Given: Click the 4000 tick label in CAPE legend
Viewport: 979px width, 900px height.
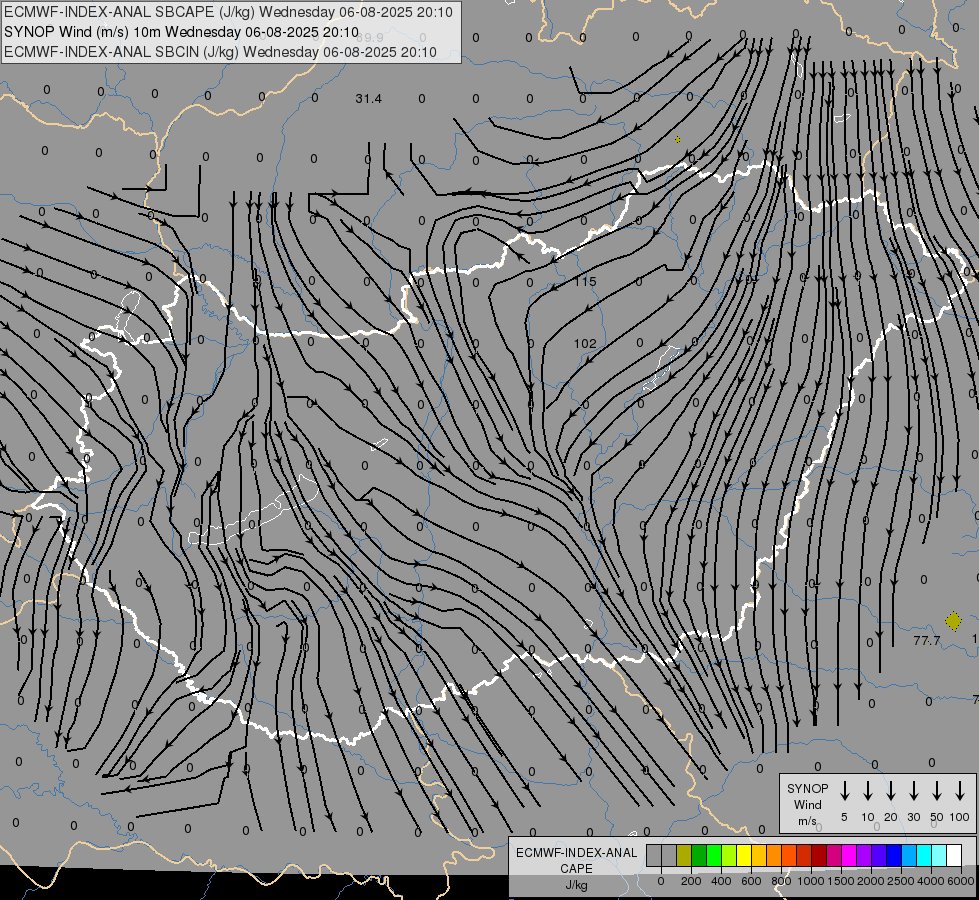Looking at the screenshot, I should [931, 881].
